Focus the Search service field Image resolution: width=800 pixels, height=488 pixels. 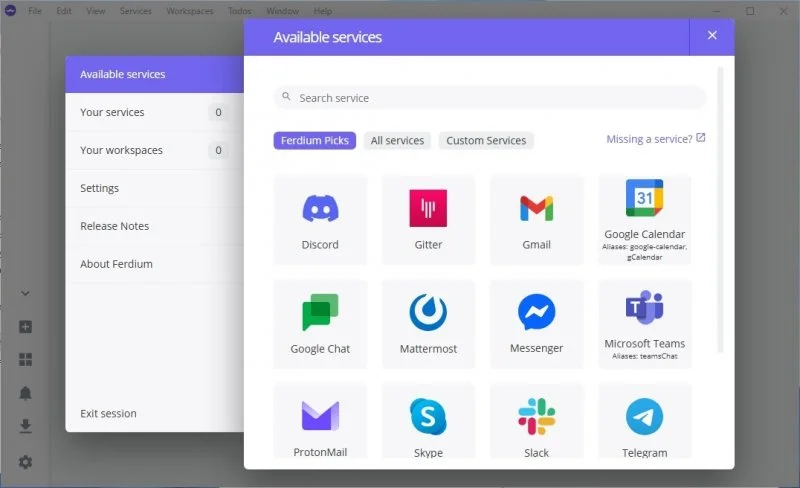coord(490,97)
